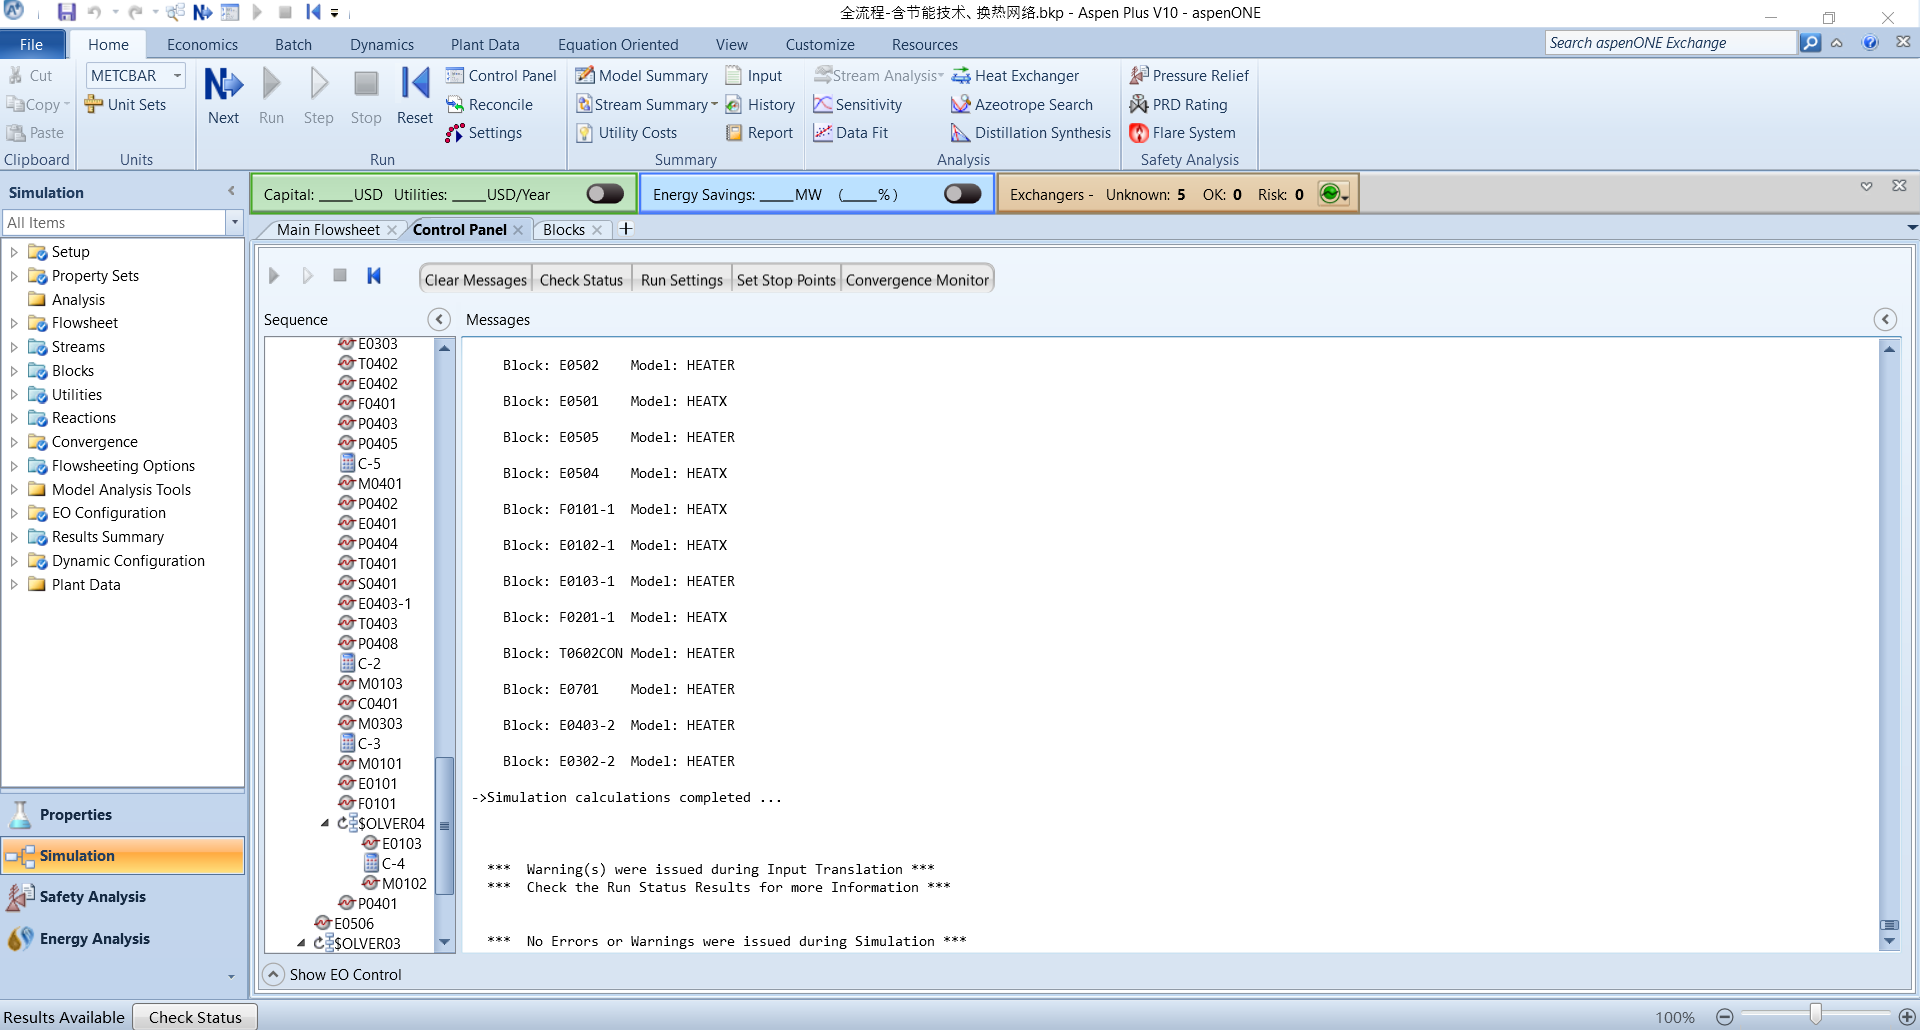Save file via quick access toolbar
The height and width of the screenshot is (1030, 1920).
click(x=67, y=13)
